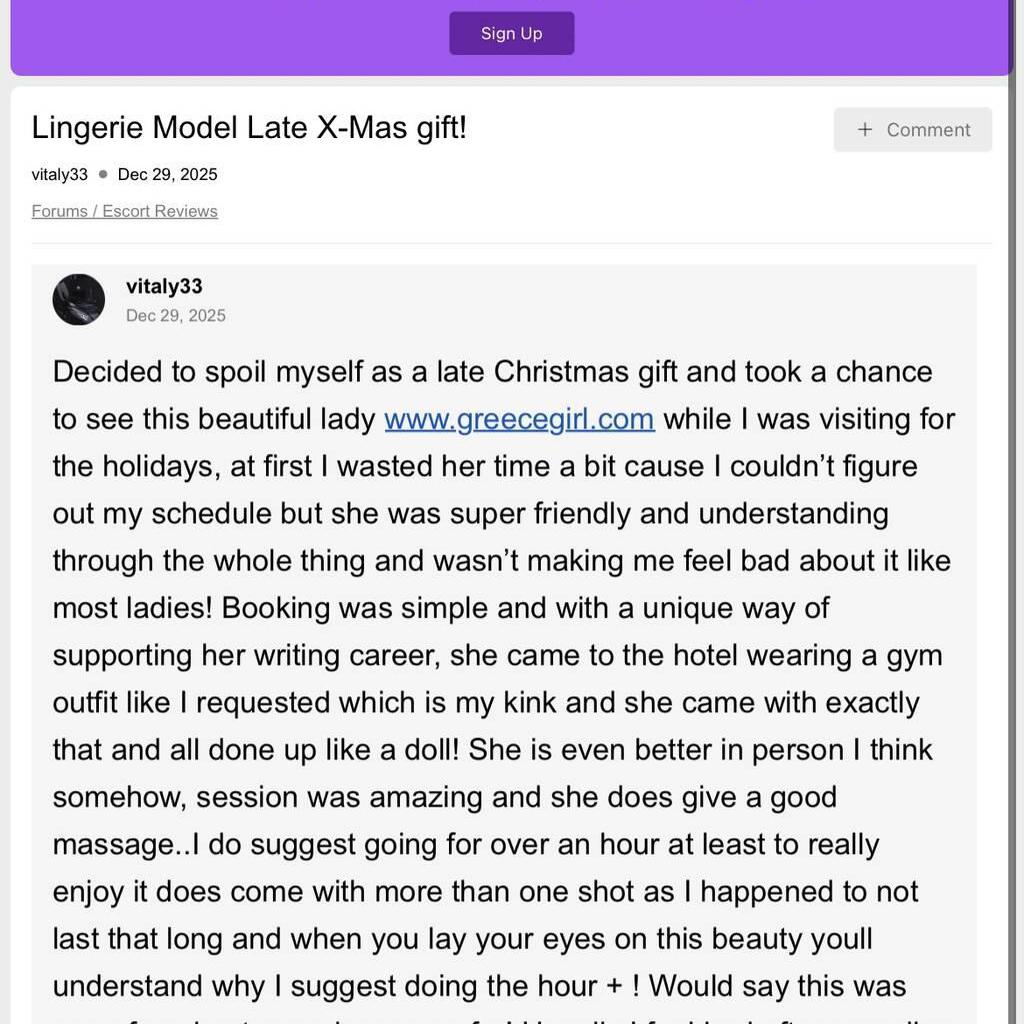Click the gray post timestamp beside the avatar
Image resolution: width=1024 pixels, height=1024 pixels.
coord(176,315)
